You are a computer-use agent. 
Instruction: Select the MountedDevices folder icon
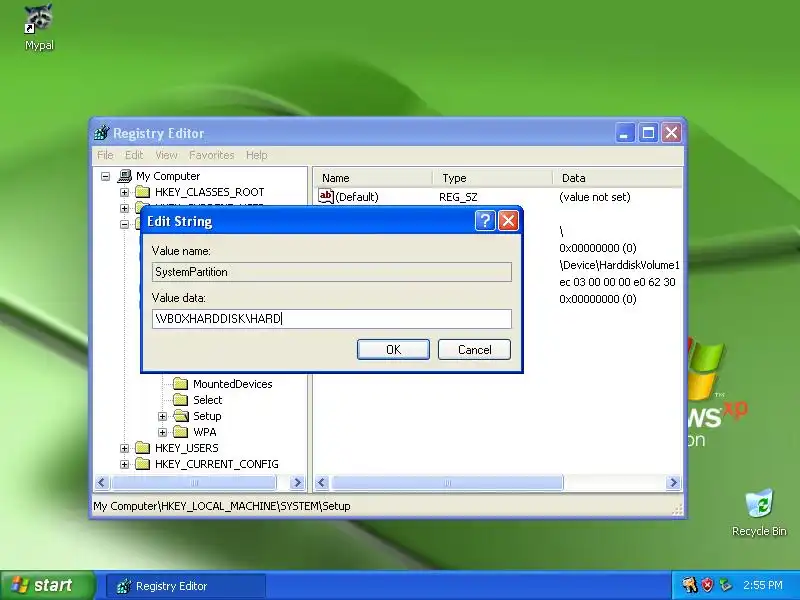pyautogui.click(x=180, y=384)
